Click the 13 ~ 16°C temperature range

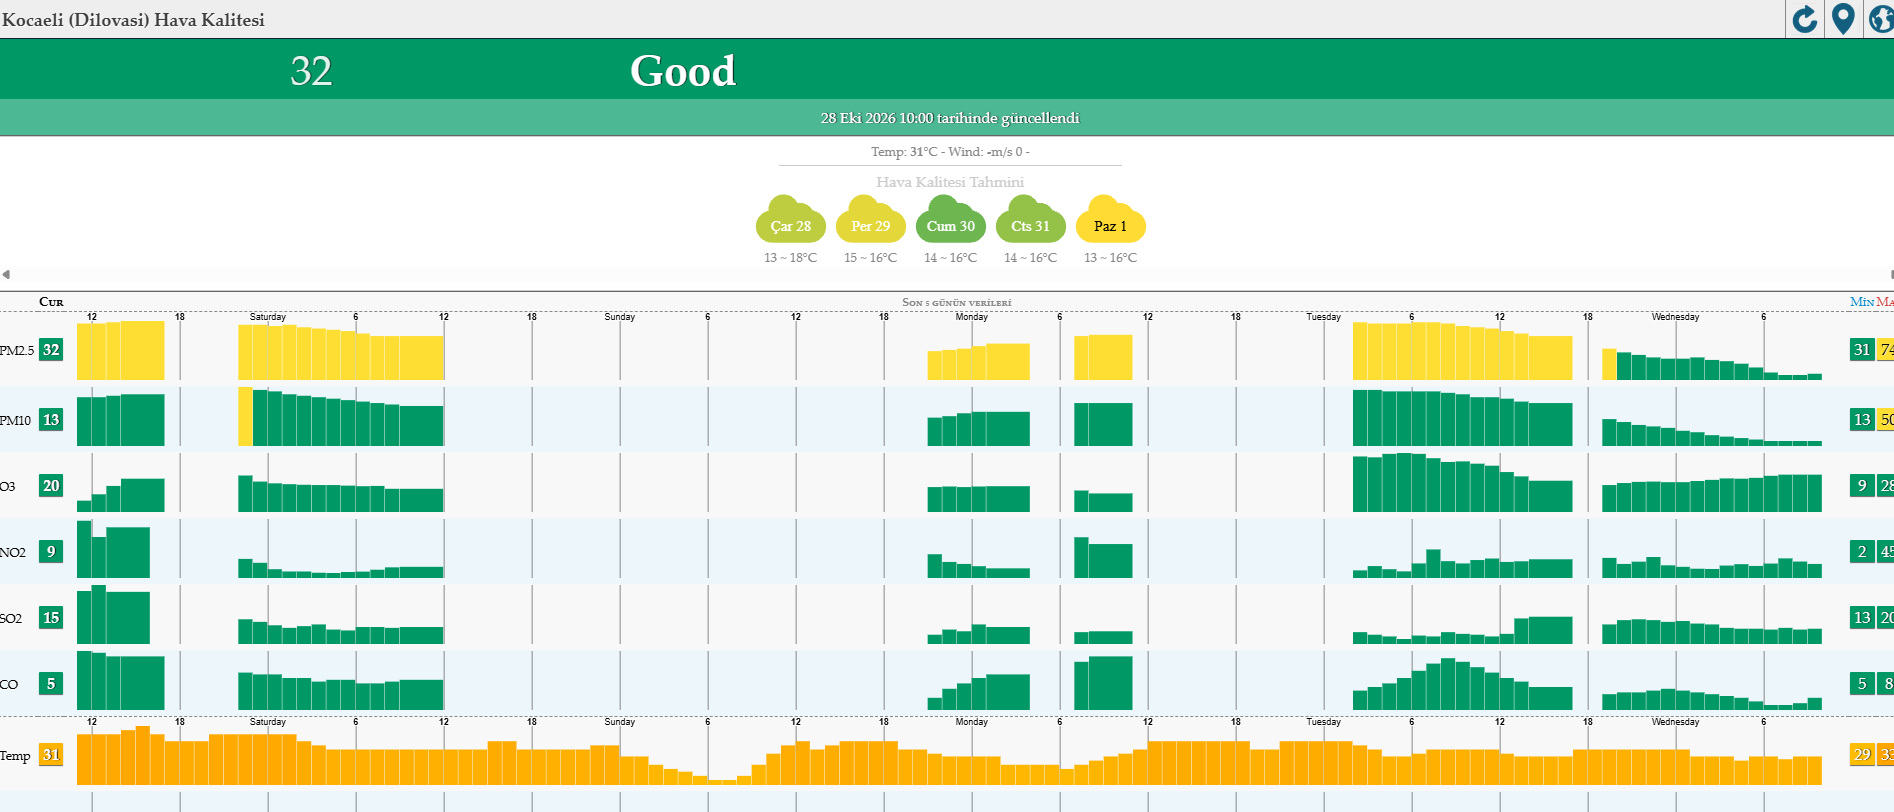(1111, 258)
